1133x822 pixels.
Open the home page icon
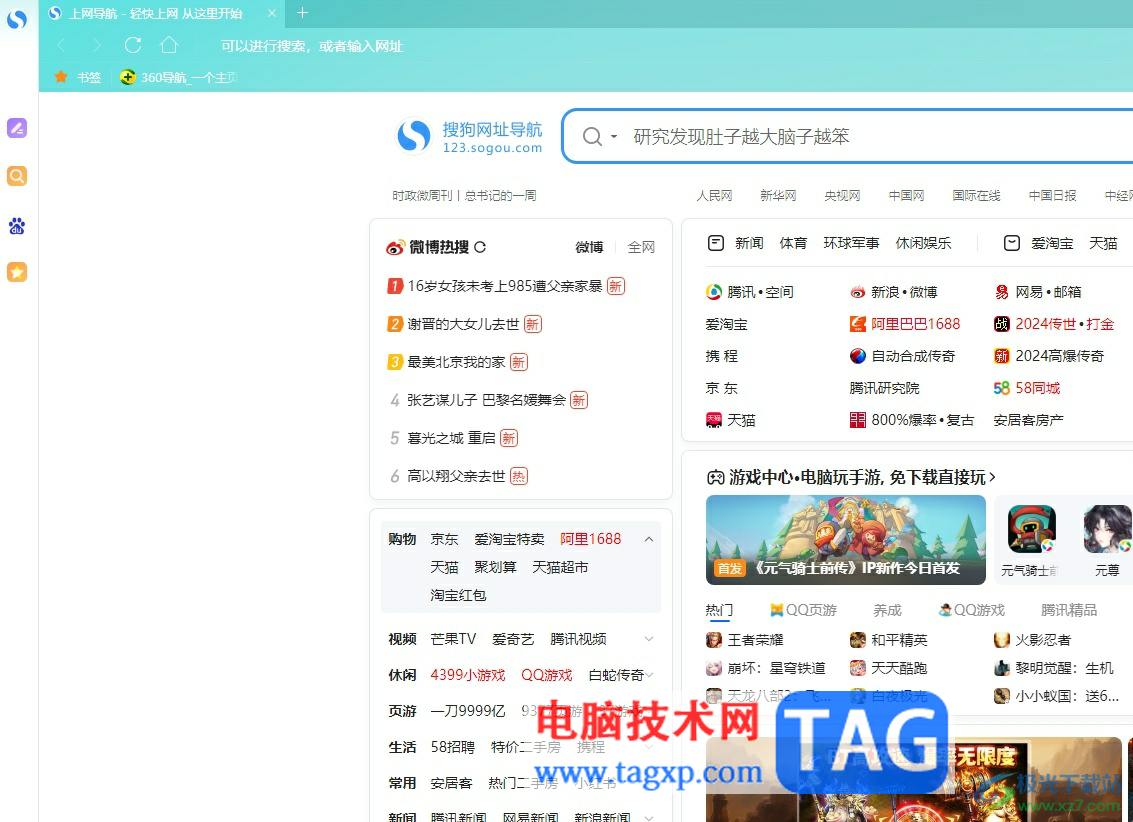tap(169, 45)
